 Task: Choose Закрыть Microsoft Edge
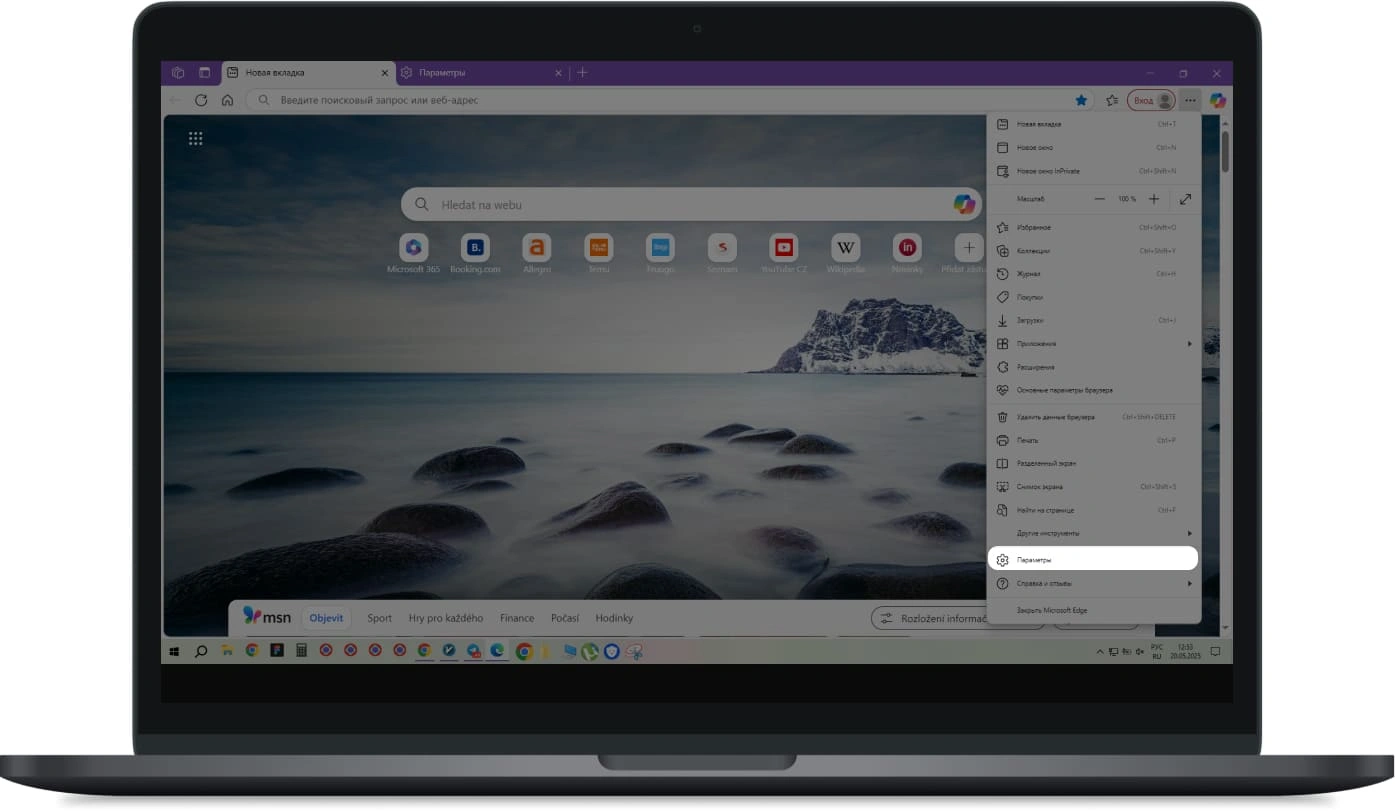[1092, 610]
